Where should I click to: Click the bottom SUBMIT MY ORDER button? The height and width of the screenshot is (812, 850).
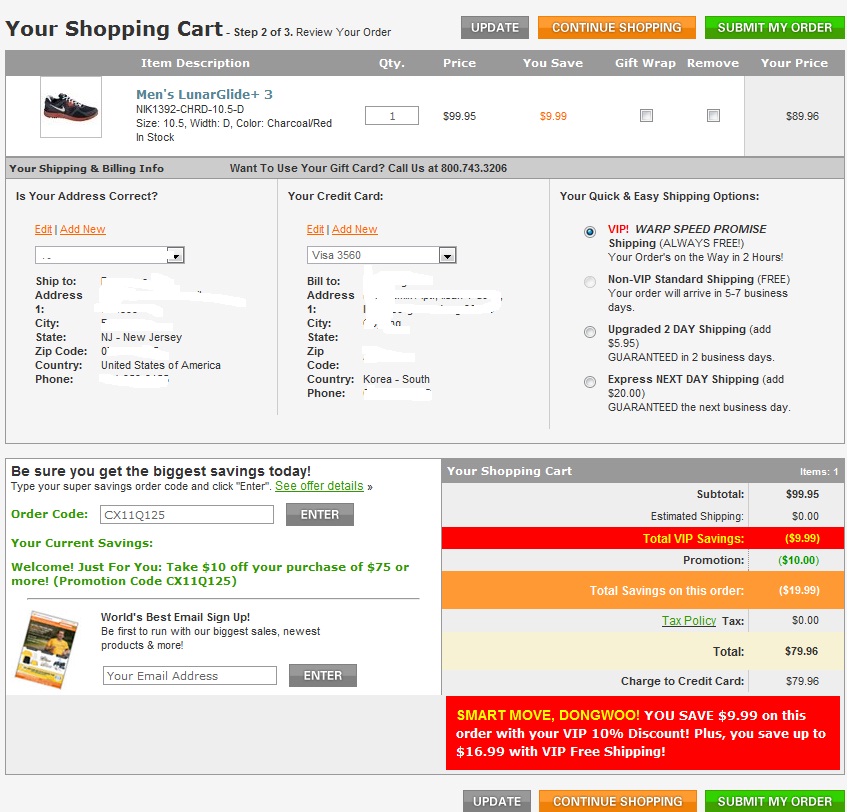pos(774,801)
